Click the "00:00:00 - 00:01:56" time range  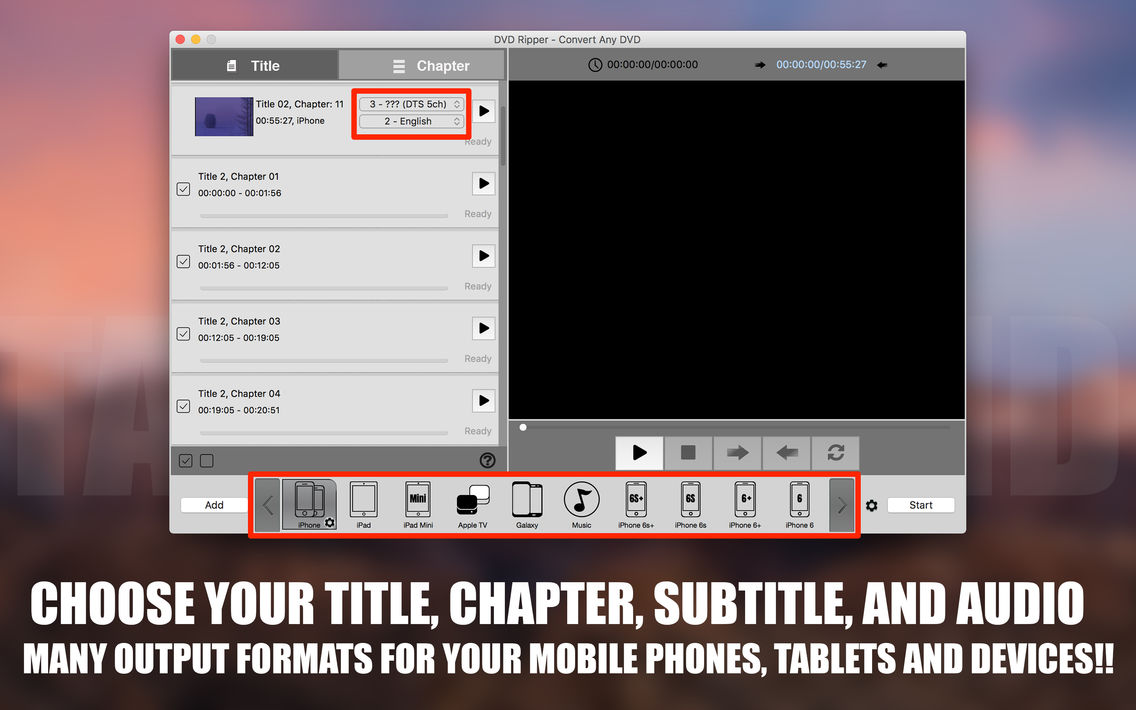tap(240, 193)
